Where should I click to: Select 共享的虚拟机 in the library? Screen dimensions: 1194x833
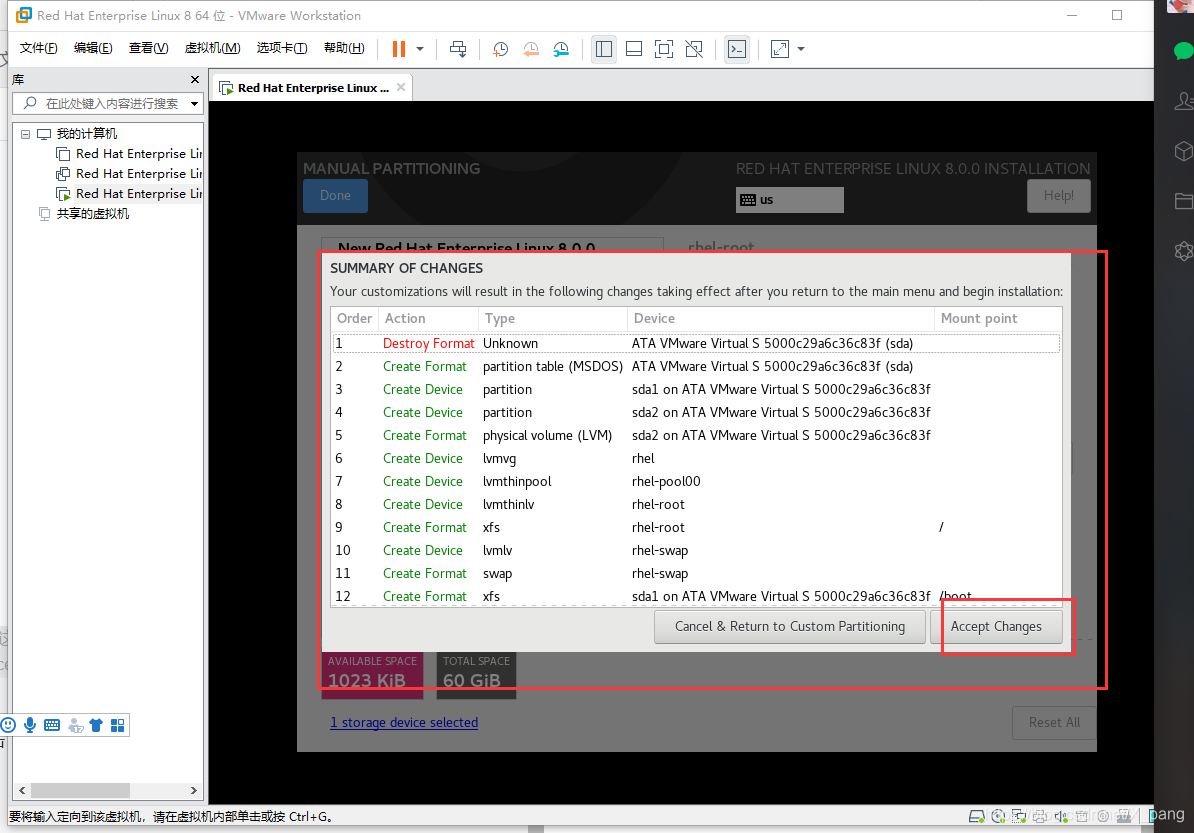92,214
